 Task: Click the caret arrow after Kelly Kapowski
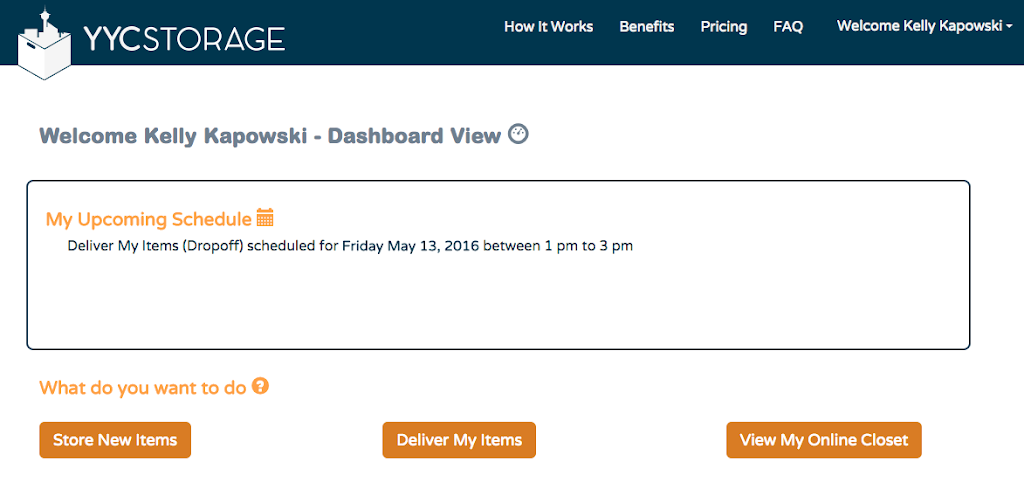pyautogui.click(x=1010, y=27)
